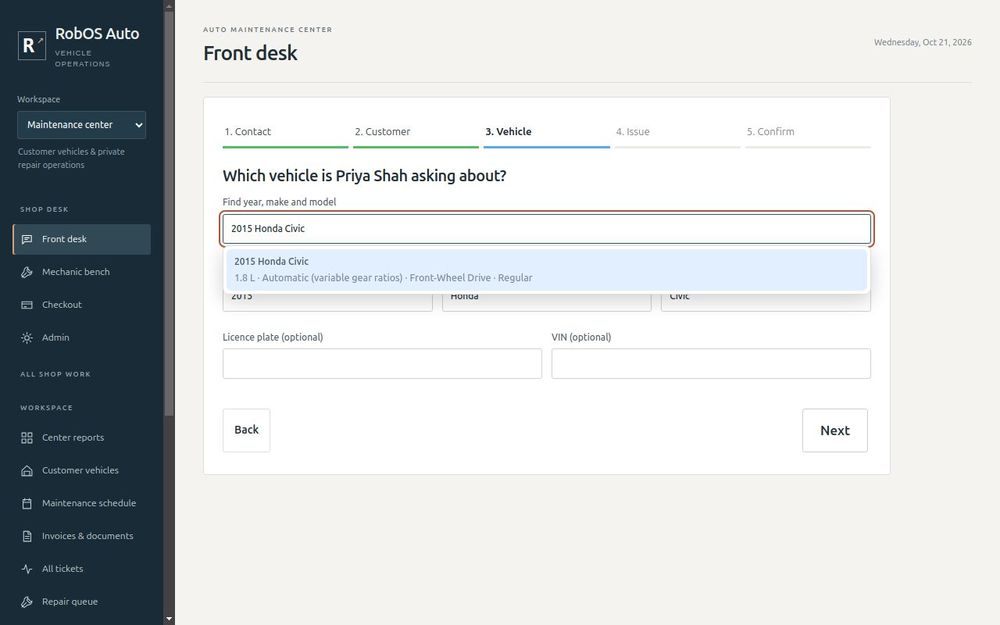Click the Front desk chat icon
This screenshot has height=625, width=1000.
tap(27, 239)
